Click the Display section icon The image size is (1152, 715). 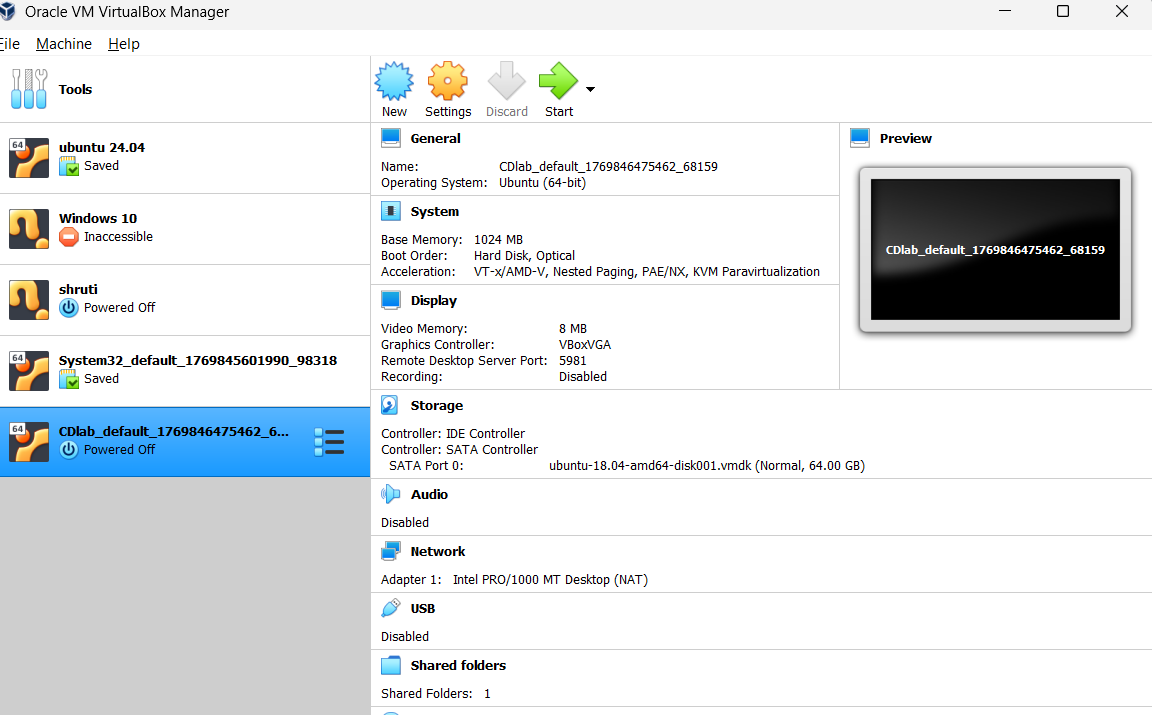click(x=390, y=300)
